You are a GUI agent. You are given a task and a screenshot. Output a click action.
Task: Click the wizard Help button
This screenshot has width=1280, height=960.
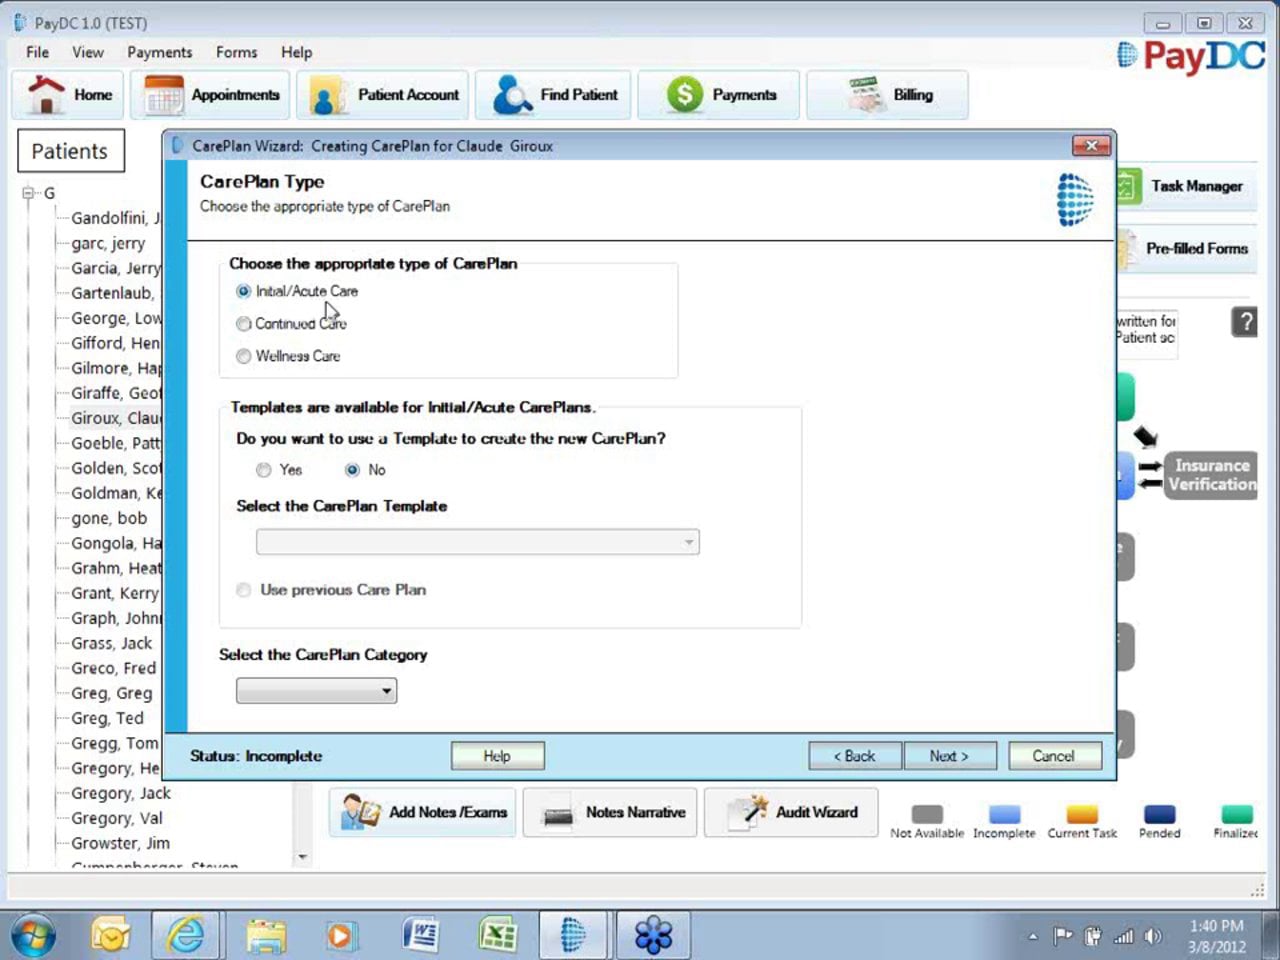tap(498, 756)
